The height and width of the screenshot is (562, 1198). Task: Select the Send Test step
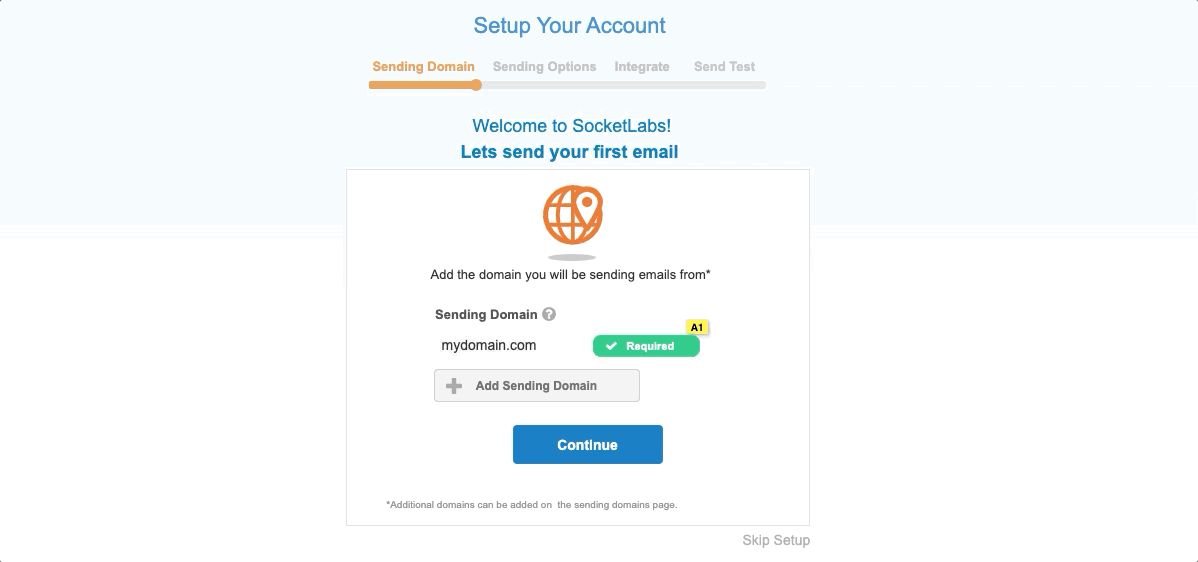point(724,66)
